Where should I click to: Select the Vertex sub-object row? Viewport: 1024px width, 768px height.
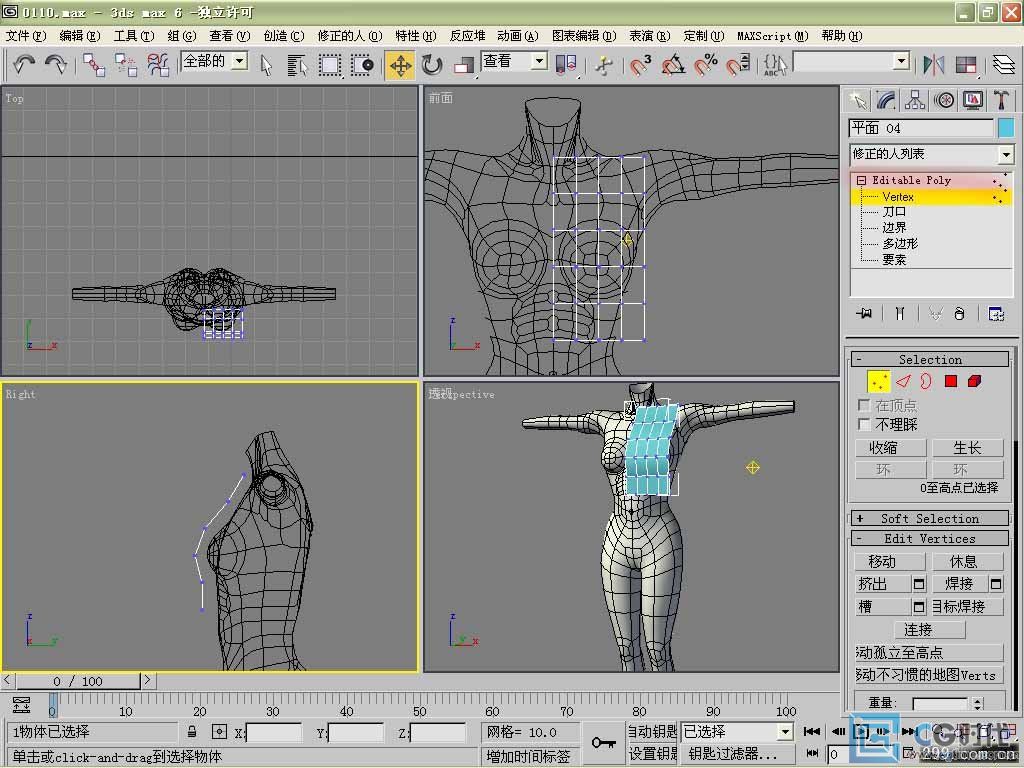931,197
